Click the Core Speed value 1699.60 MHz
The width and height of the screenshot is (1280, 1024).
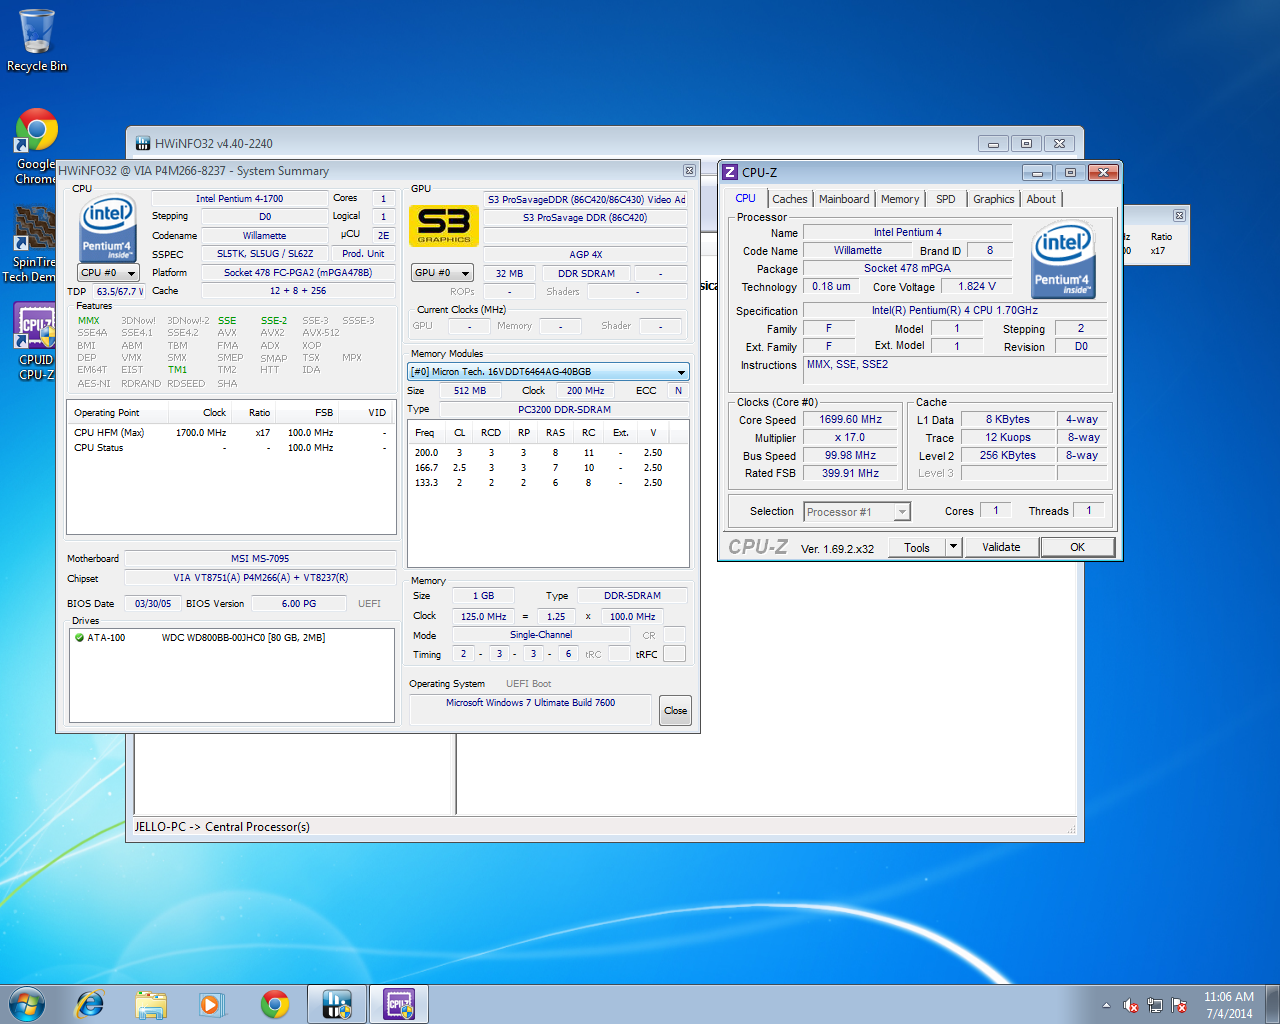pos(851,420)
